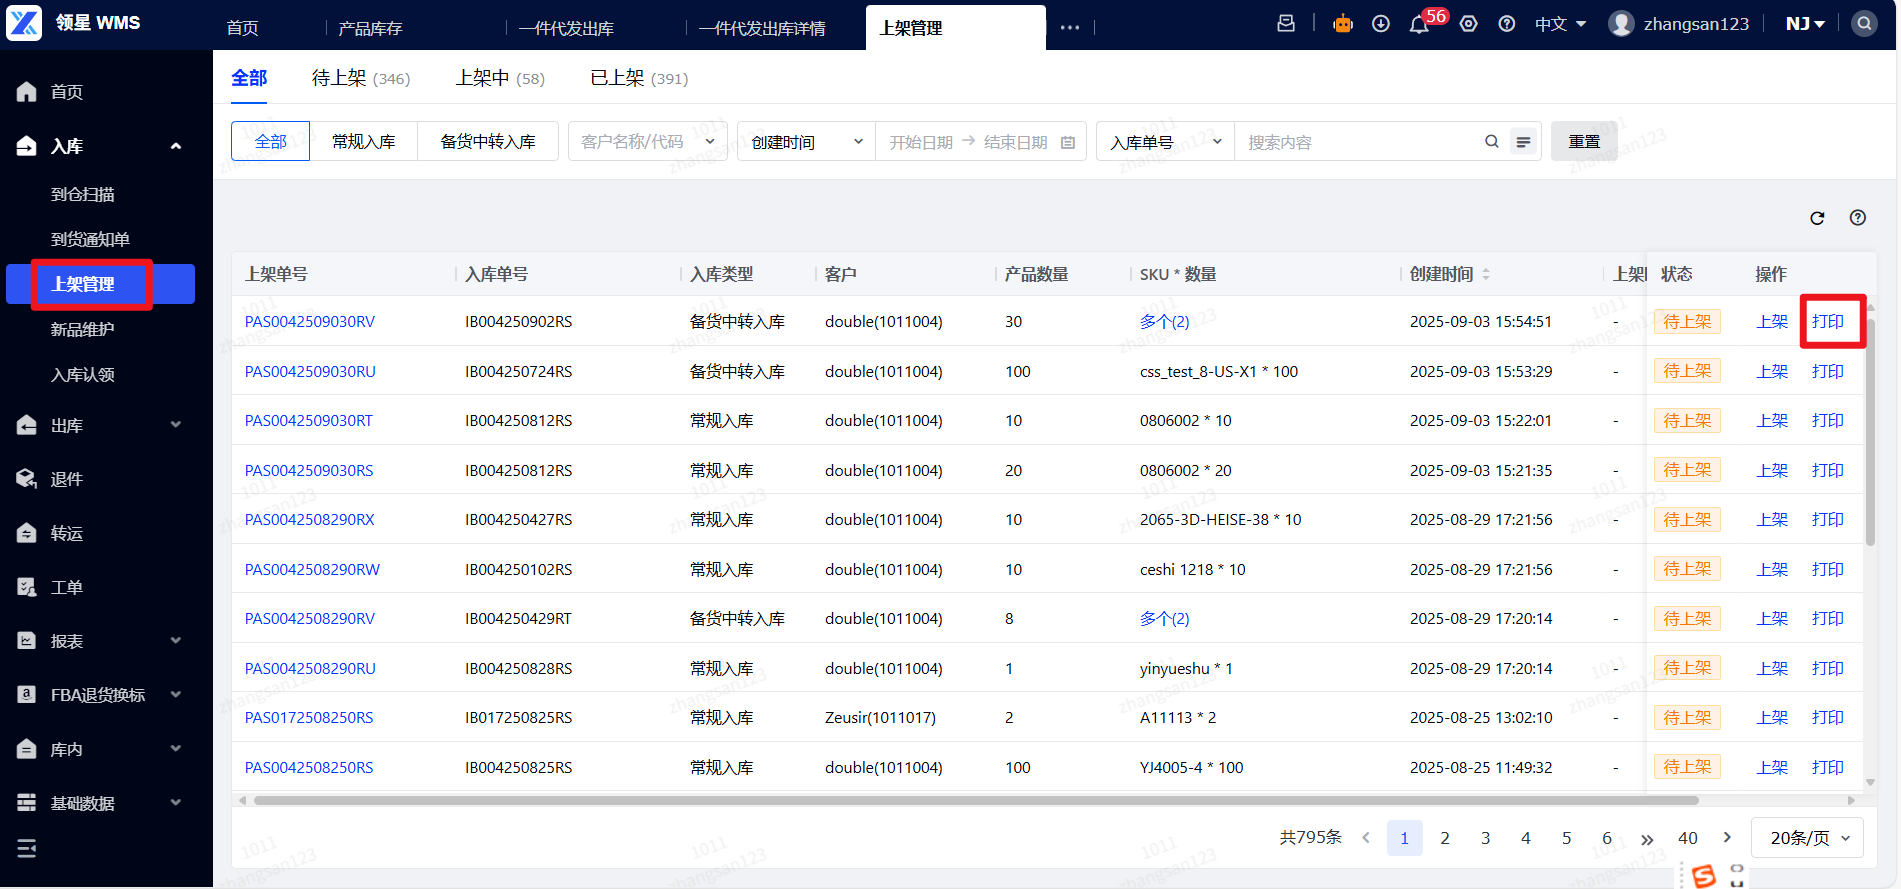1901x889 pixels.
Task: Click the search magnifier in search box
Action: [1491, 142]
